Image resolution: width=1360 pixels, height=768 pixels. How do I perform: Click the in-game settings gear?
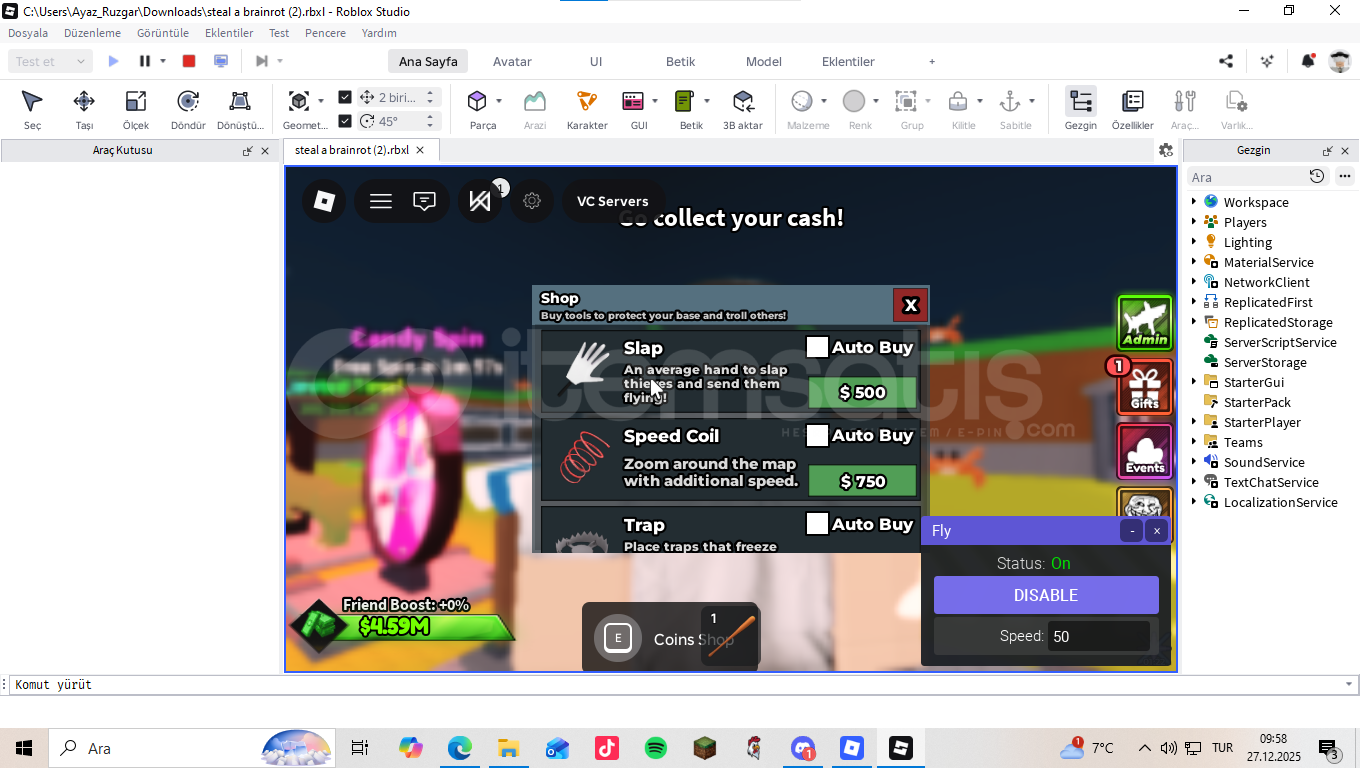[532, 201]
